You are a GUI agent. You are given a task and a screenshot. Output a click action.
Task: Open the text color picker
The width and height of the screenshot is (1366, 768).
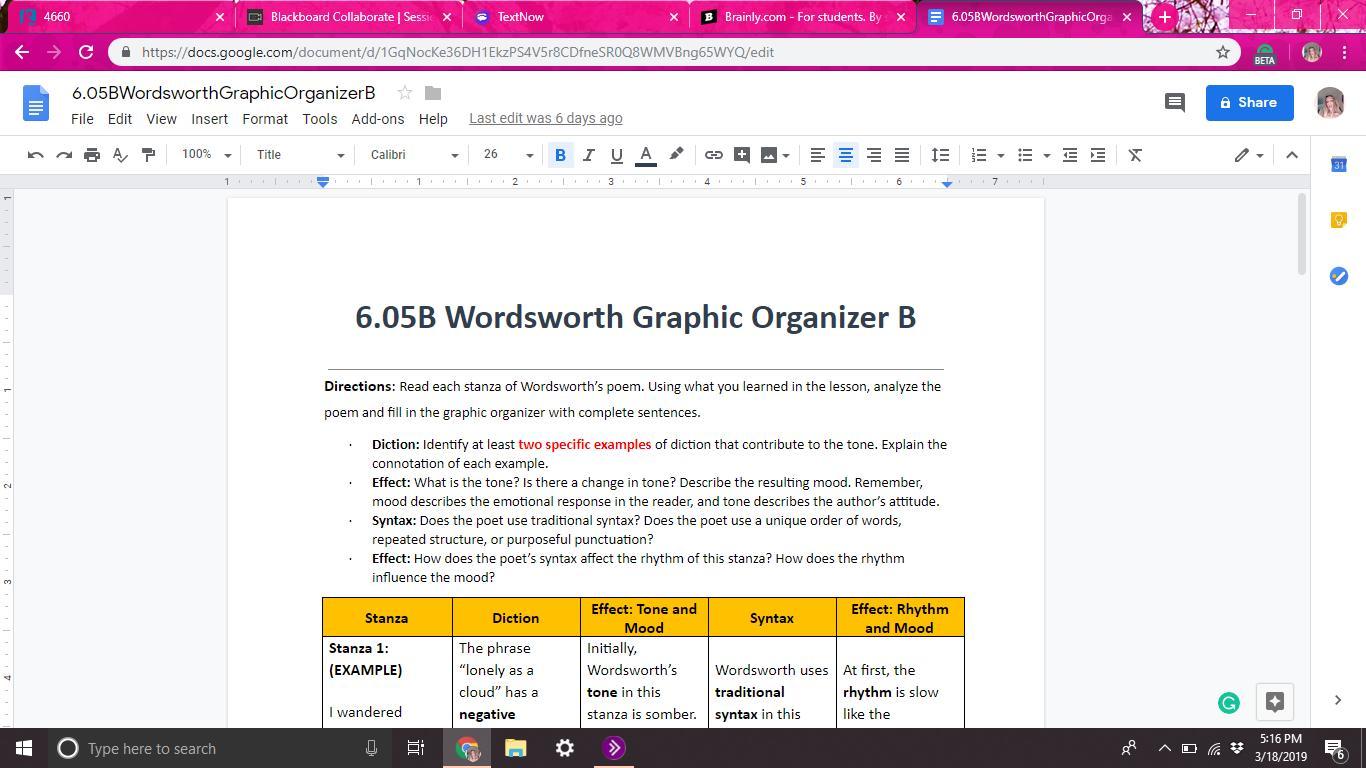tap(646, 155)
